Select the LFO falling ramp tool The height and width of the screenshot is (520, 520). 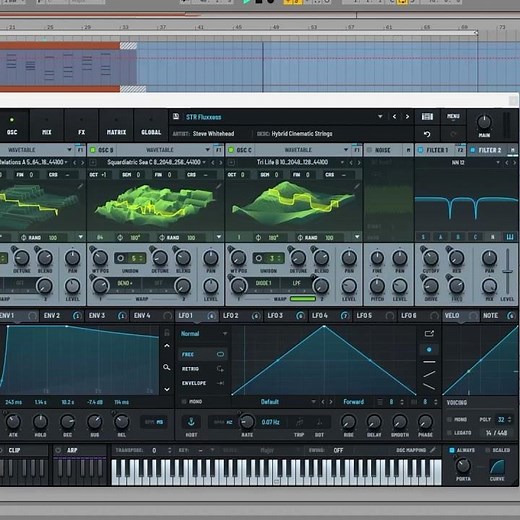(429, 387)
